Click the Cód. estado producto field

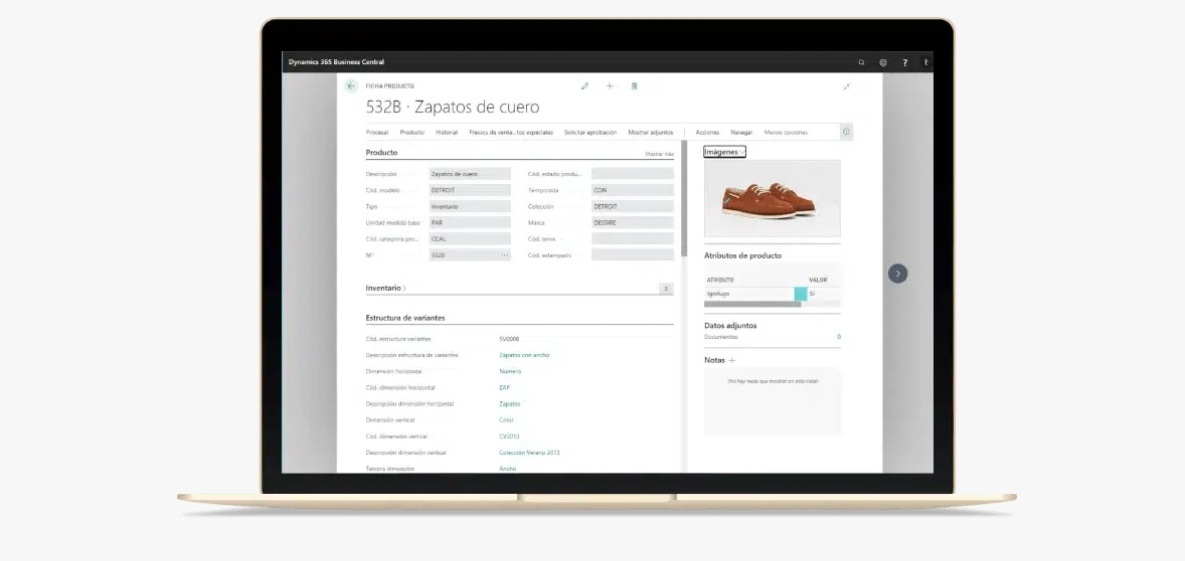(x=633, y=174)
